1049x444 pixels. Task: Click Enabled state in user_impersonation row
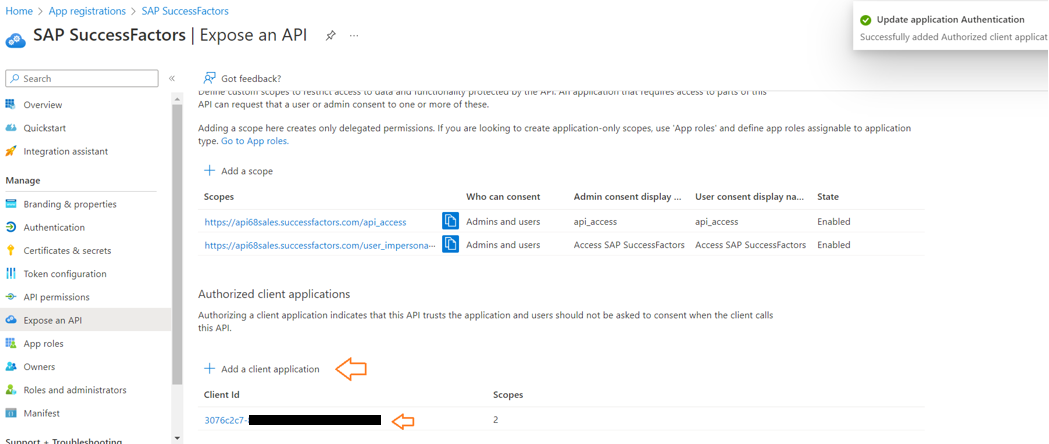pyautogui.click(x=834, y=245)
